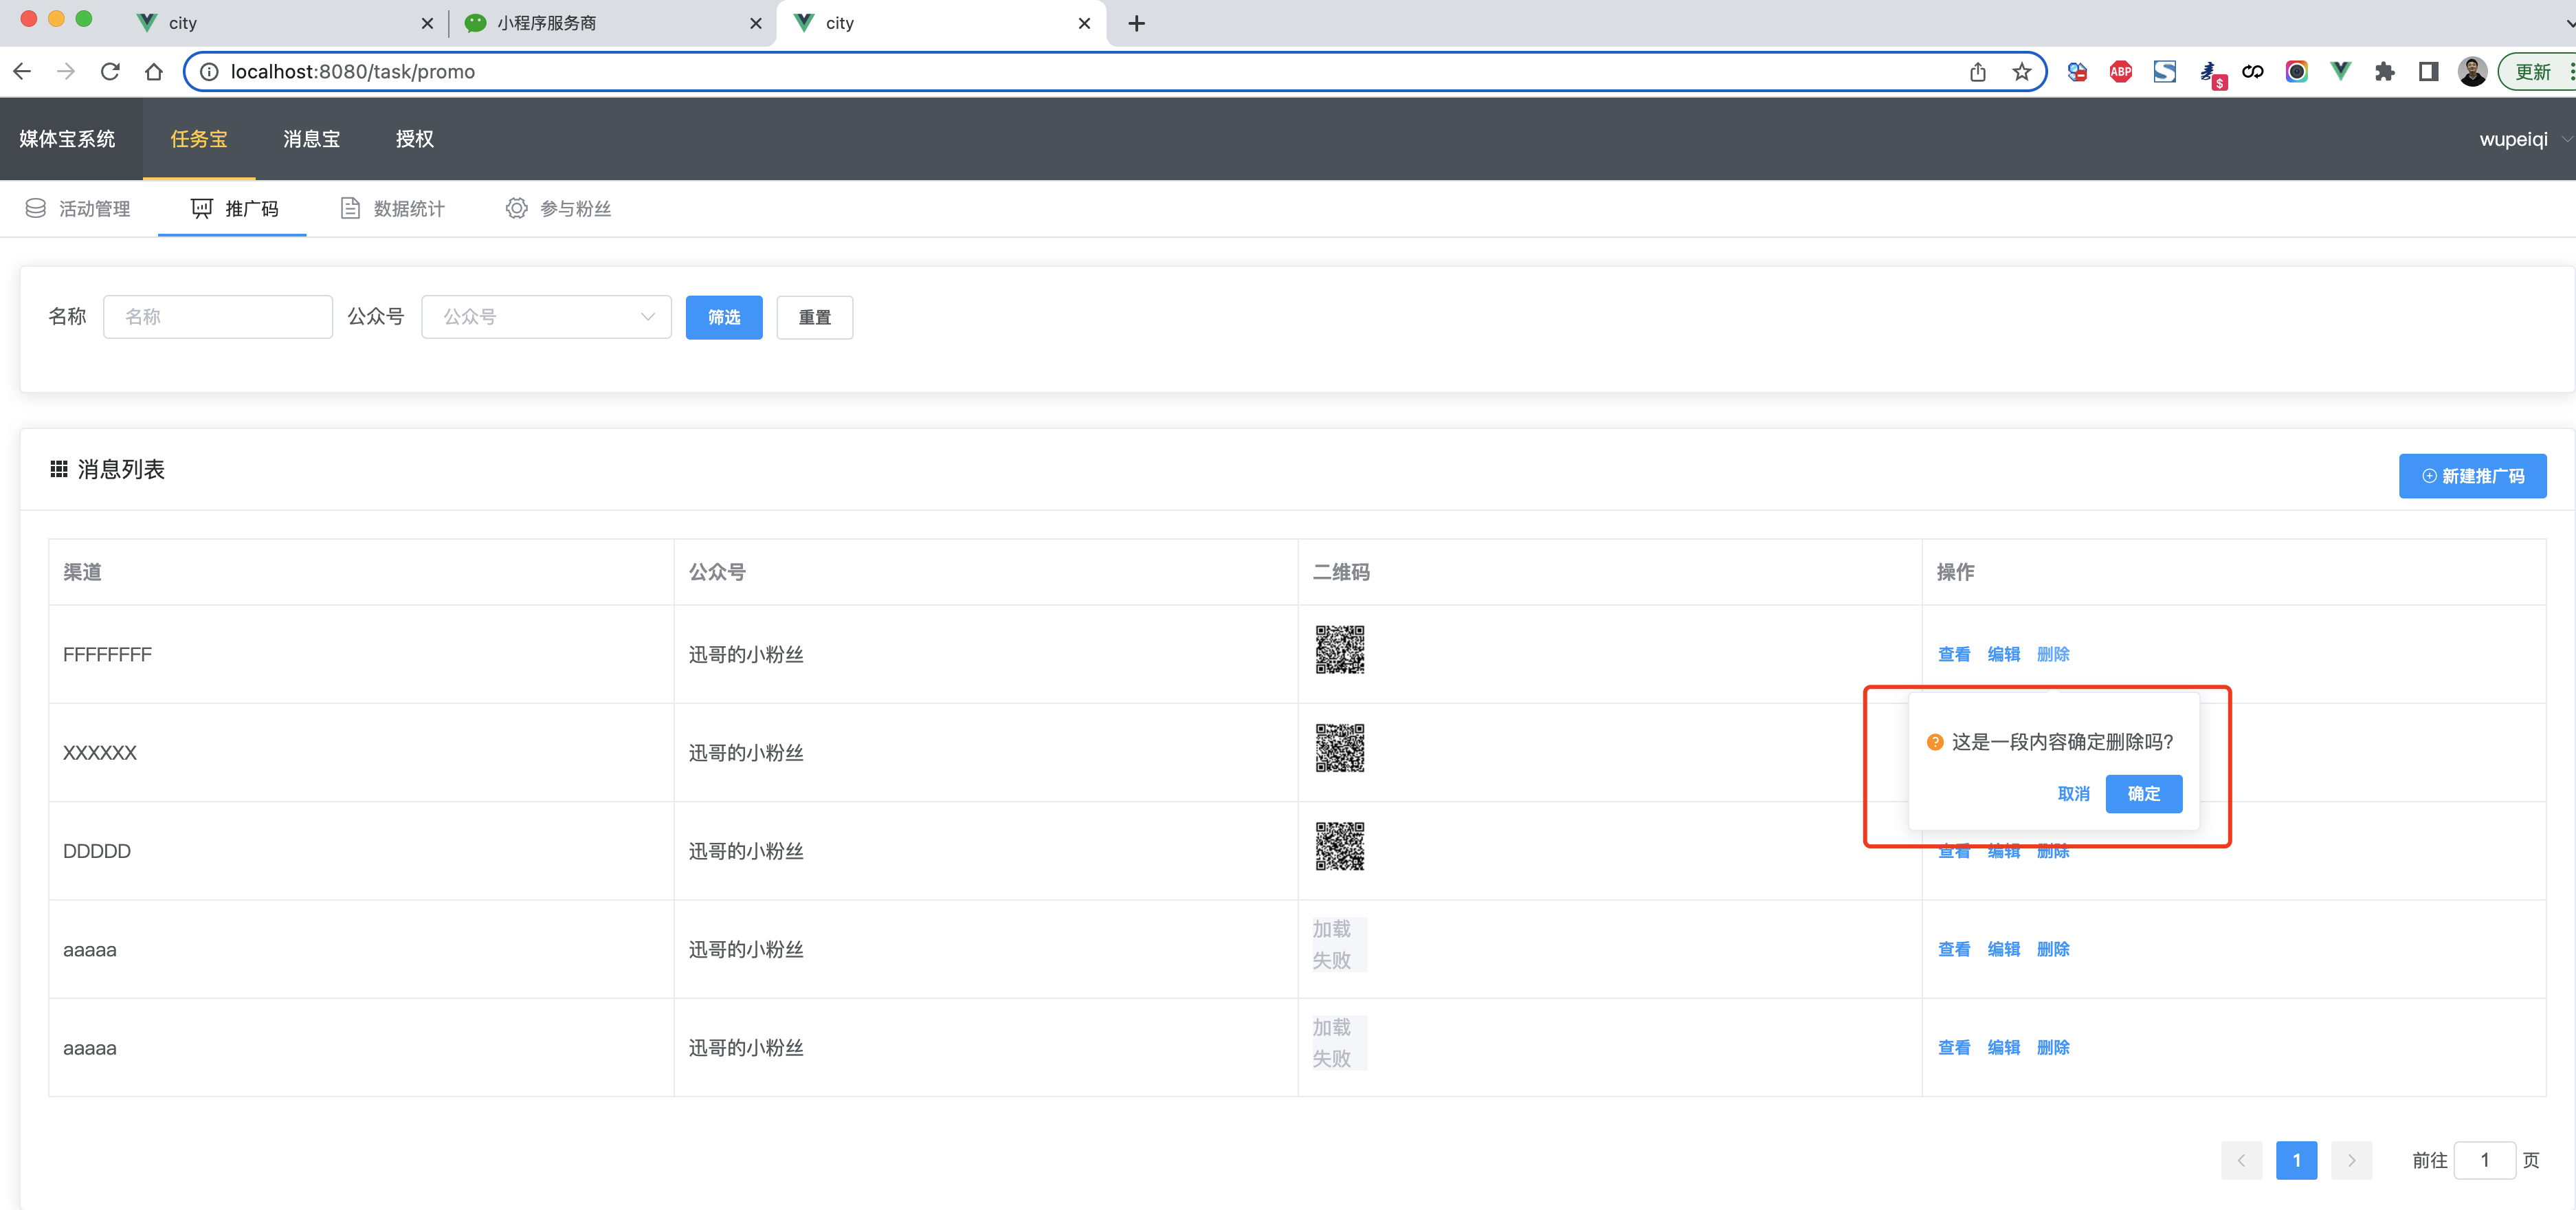Open the 消息宝 top menu item
The image size is (2576, 1210).
[311, 139]
